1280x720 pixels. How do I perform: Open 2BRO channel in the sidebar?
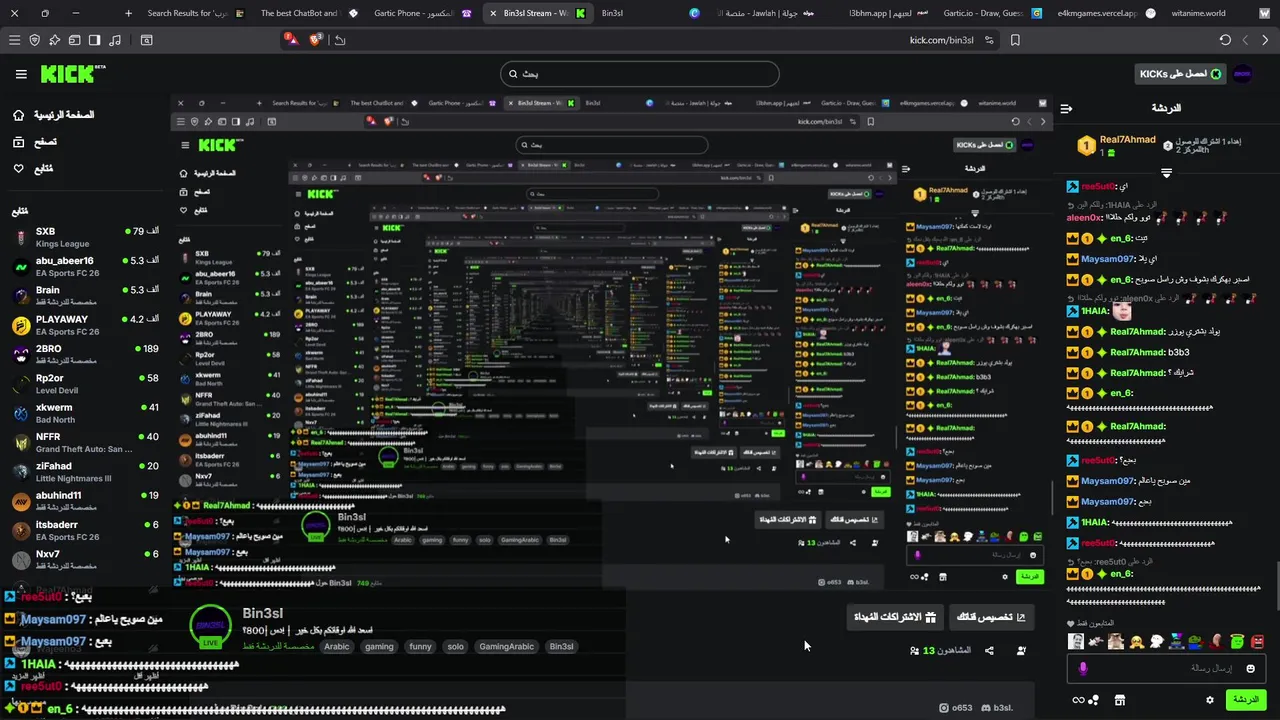pos(85,354)
